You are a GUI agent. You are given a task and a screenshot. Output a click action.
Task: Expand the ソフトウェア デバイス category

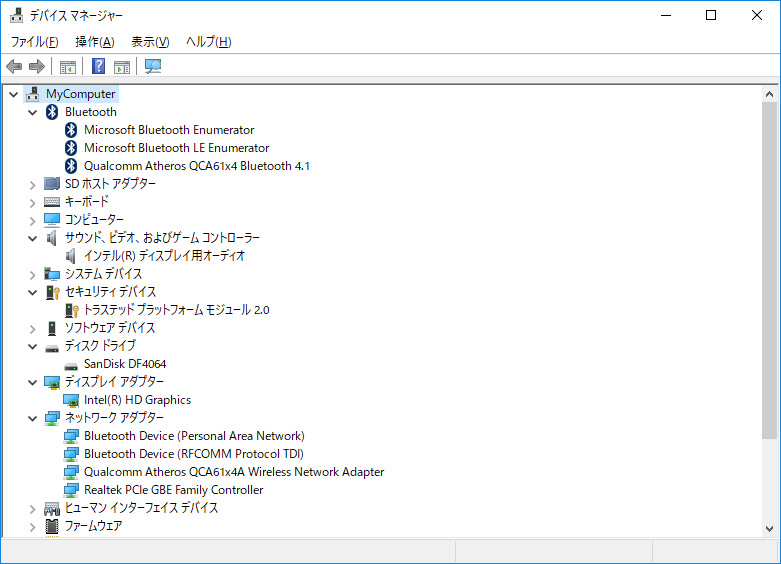(33, 329)
